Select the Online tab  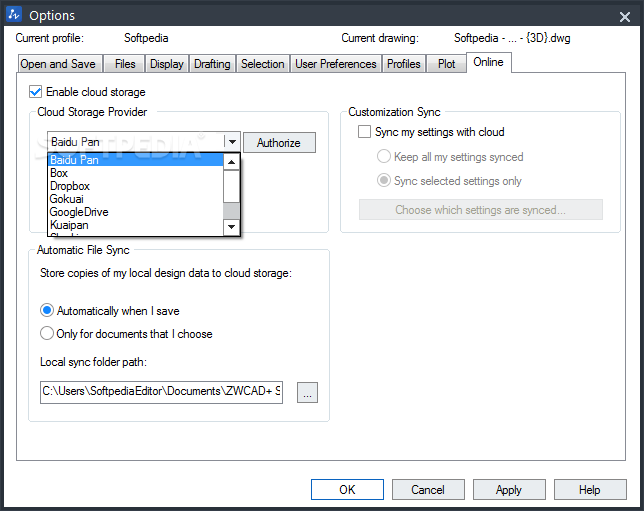pos(488,62)
